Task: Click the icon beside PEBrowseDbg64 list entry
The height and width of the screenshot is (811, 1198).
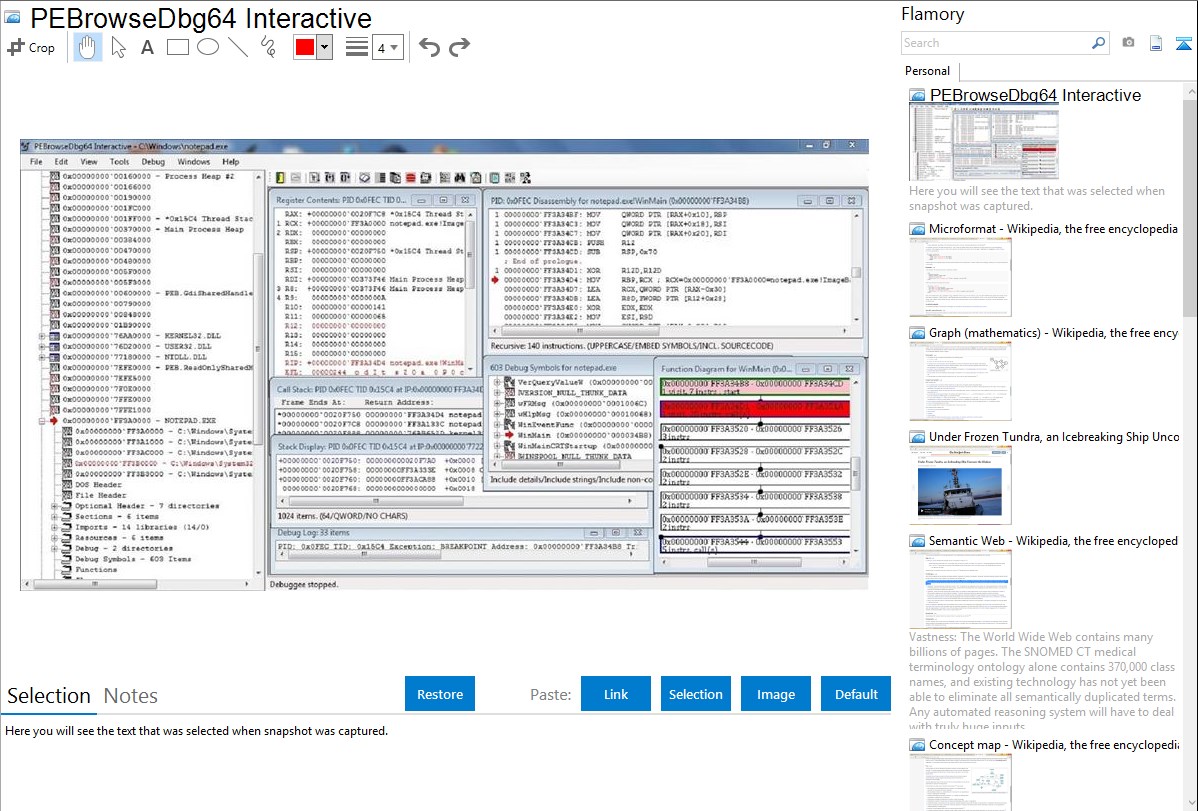Action: (917, 96)
